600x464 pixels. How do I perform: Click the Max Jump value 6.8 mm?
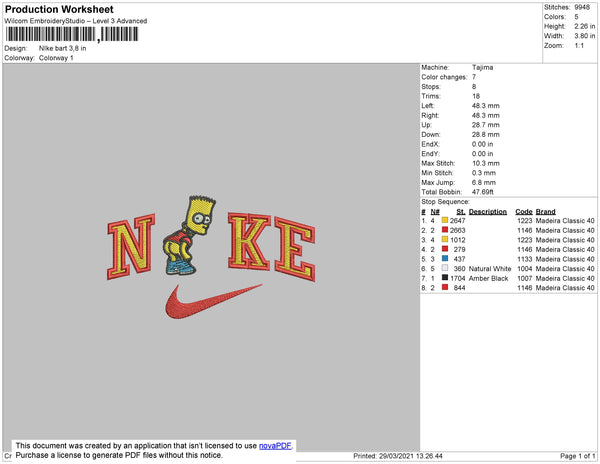point(484,182)
